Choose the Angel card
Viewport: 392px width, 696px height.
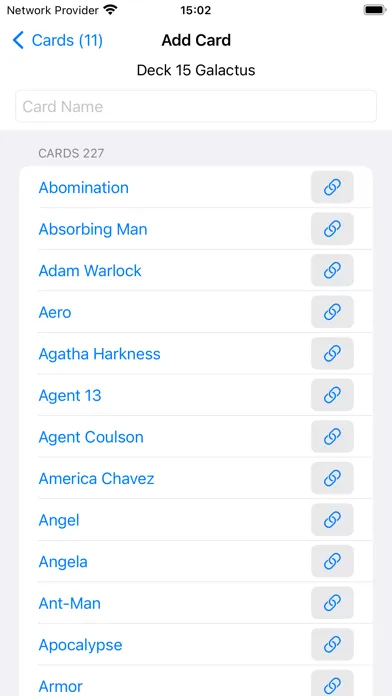pos(59,520)
